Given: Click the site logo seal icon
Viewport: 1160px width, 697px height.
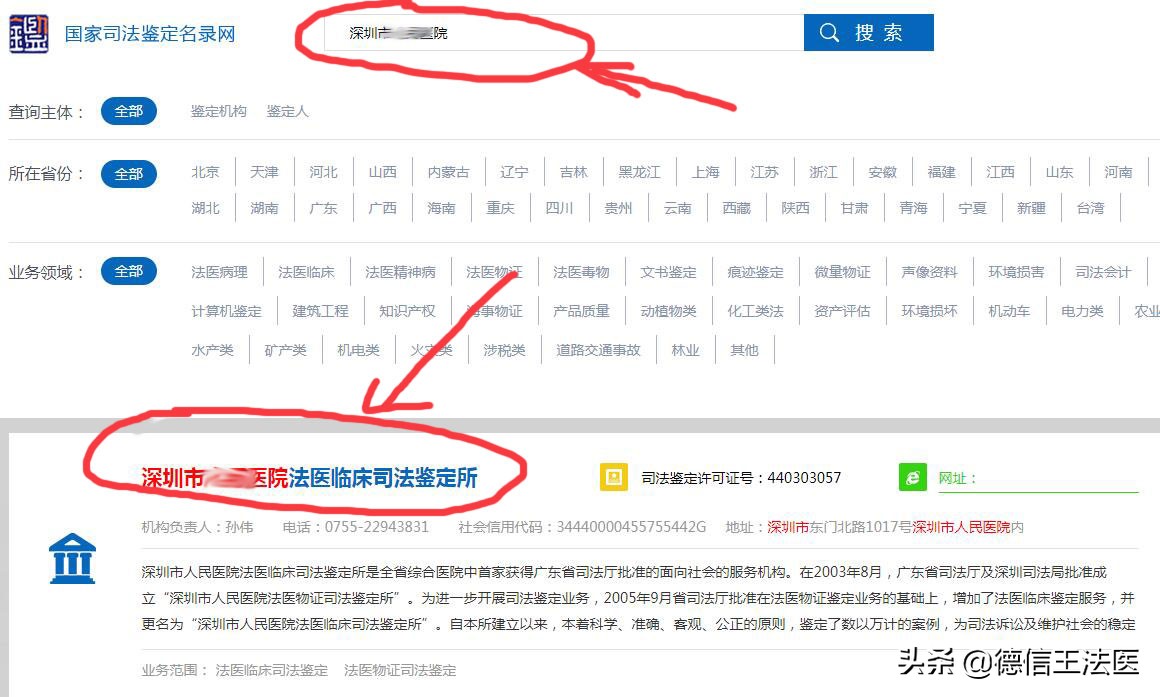Looking at the screenshot, I should point(29,33).
